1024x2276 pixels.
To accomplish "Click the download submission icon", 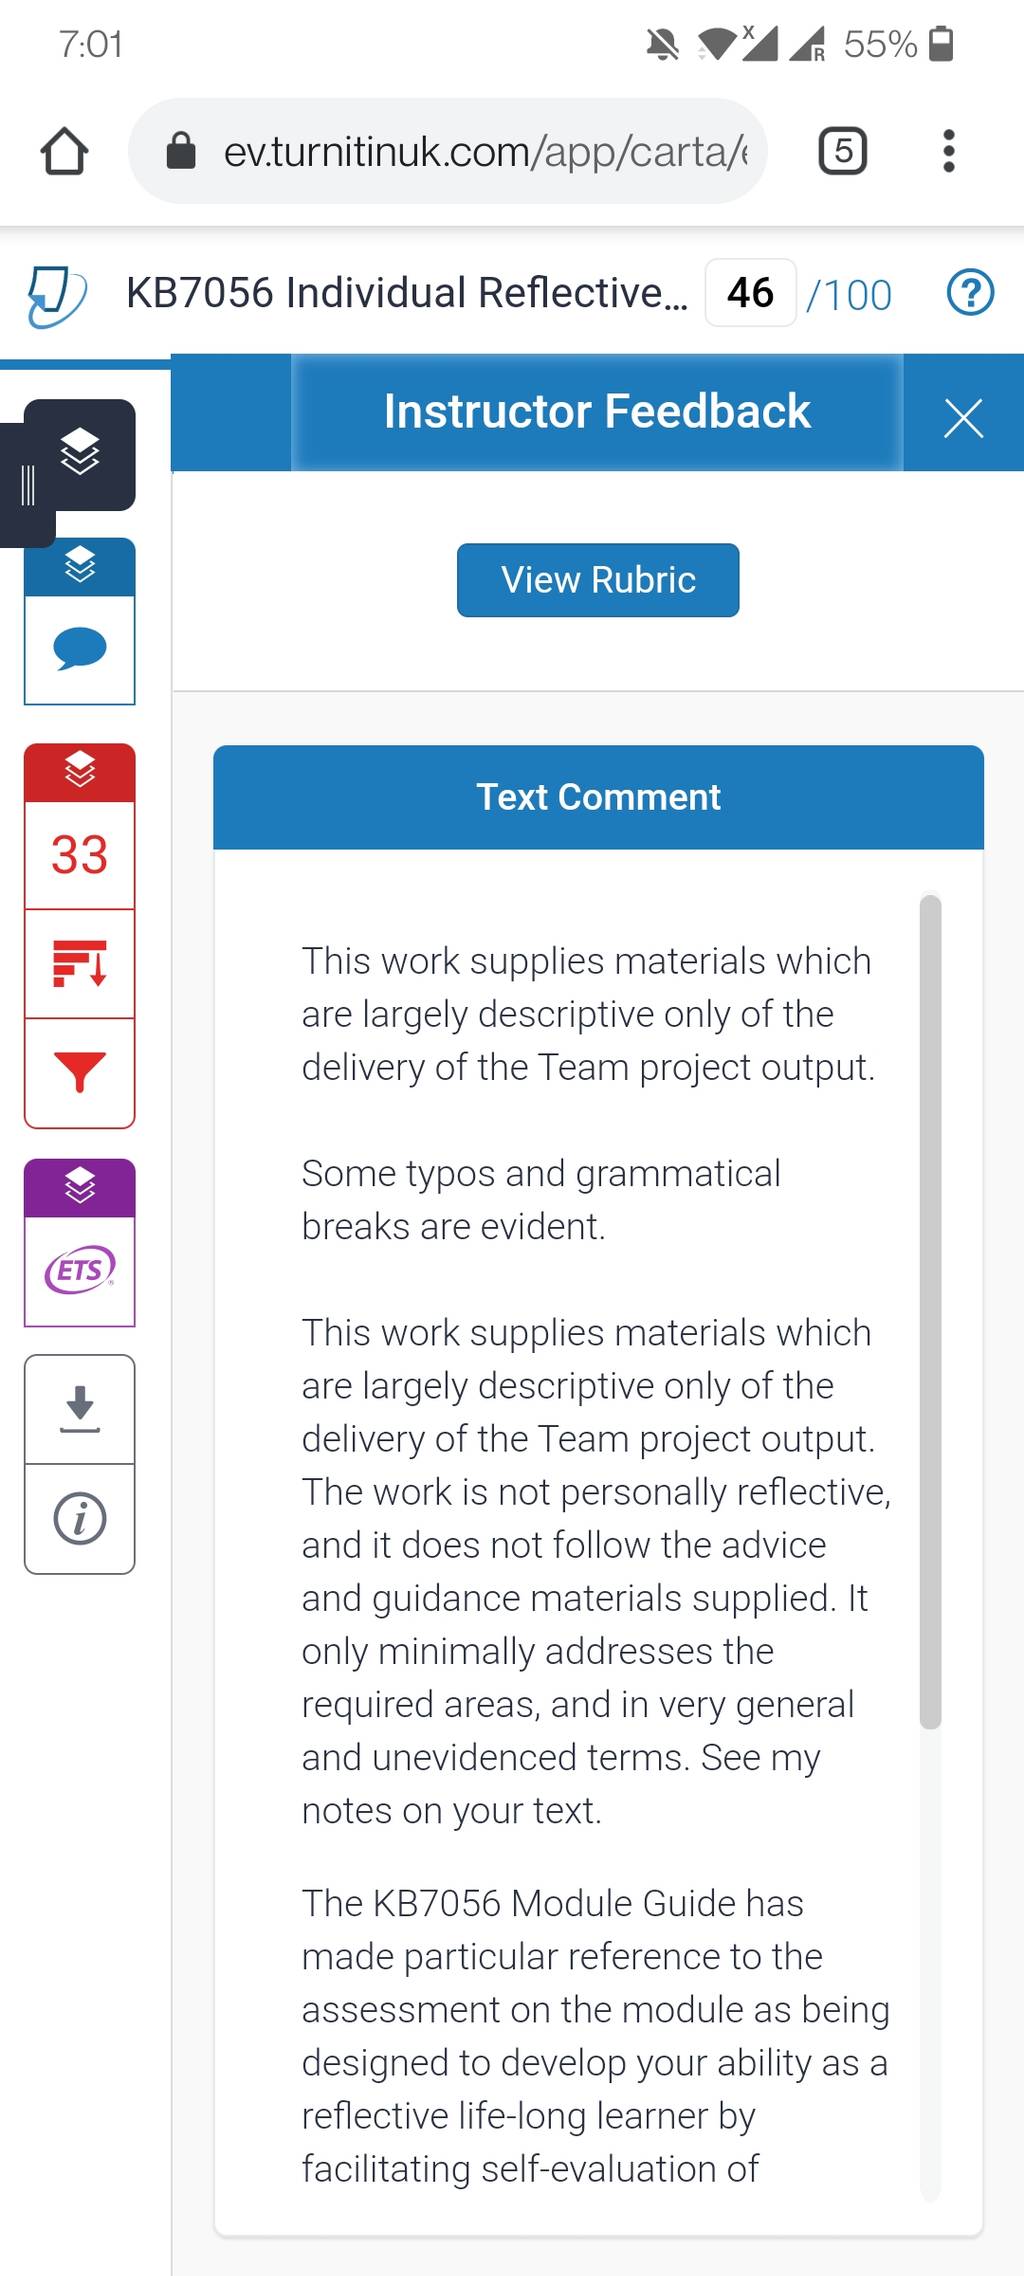I will (80, 1409).
